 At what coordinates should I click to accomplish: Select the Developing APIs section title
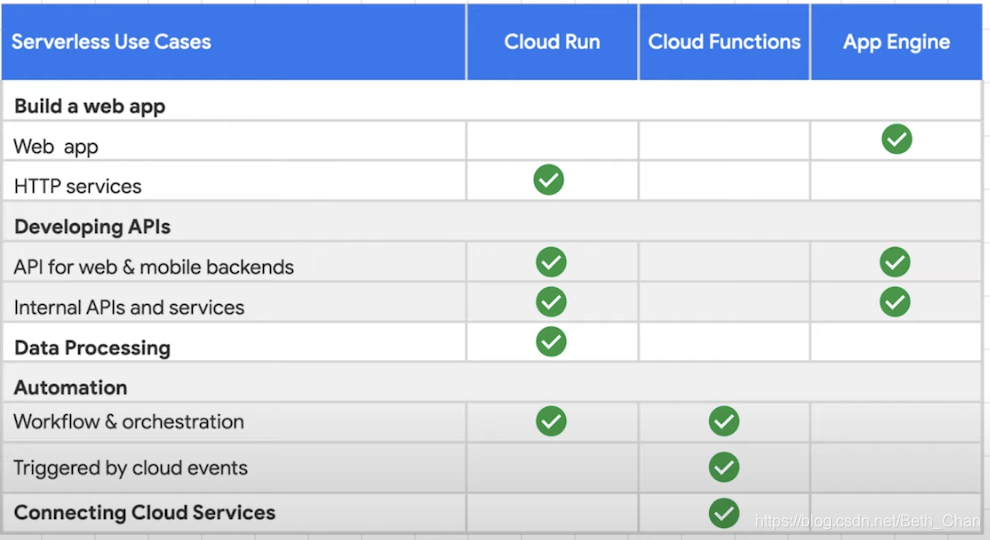[92, 227]
